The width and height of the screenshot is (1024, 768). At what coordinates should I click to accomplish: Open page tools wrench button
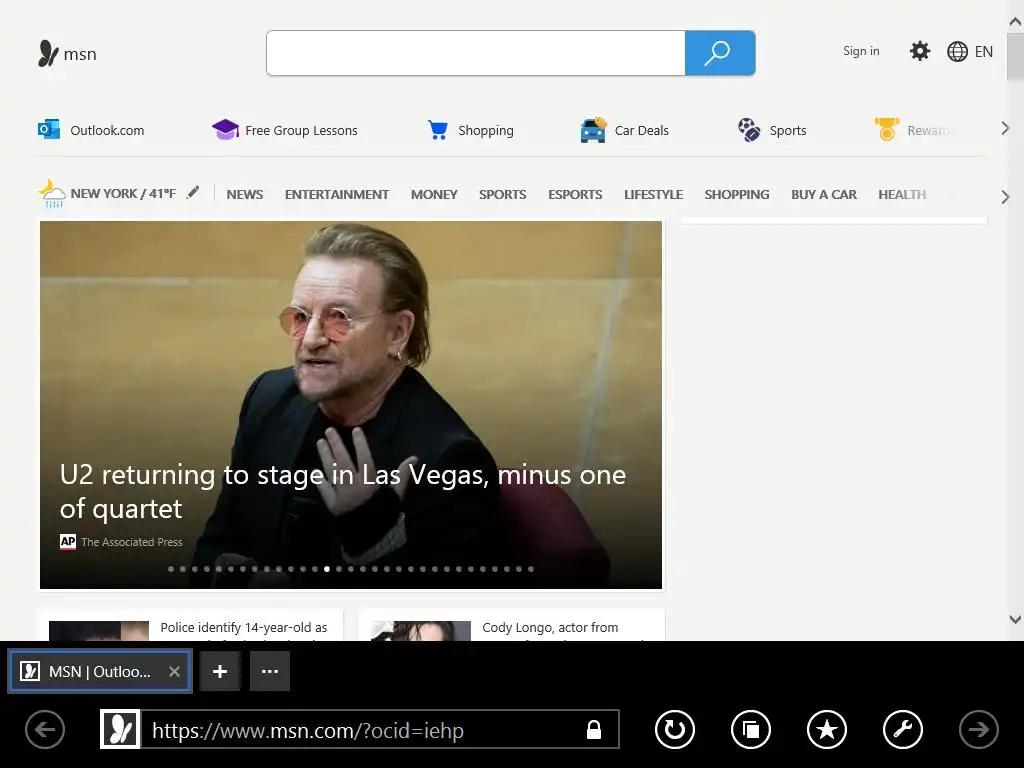(903, 729)
